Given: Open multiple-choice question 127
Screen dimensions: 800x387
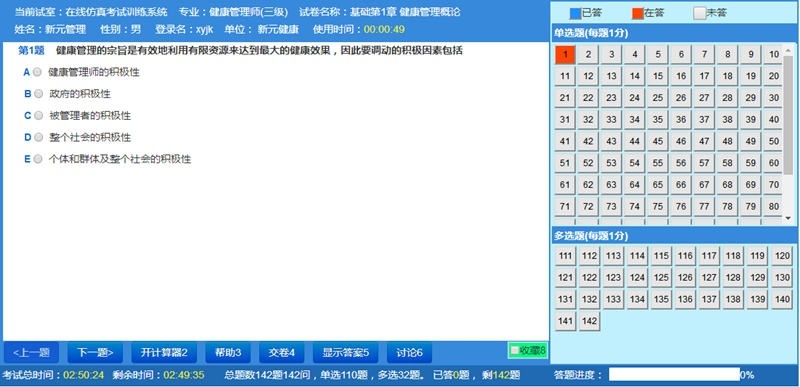Looking at the screenshot, I should coord(709,278).
